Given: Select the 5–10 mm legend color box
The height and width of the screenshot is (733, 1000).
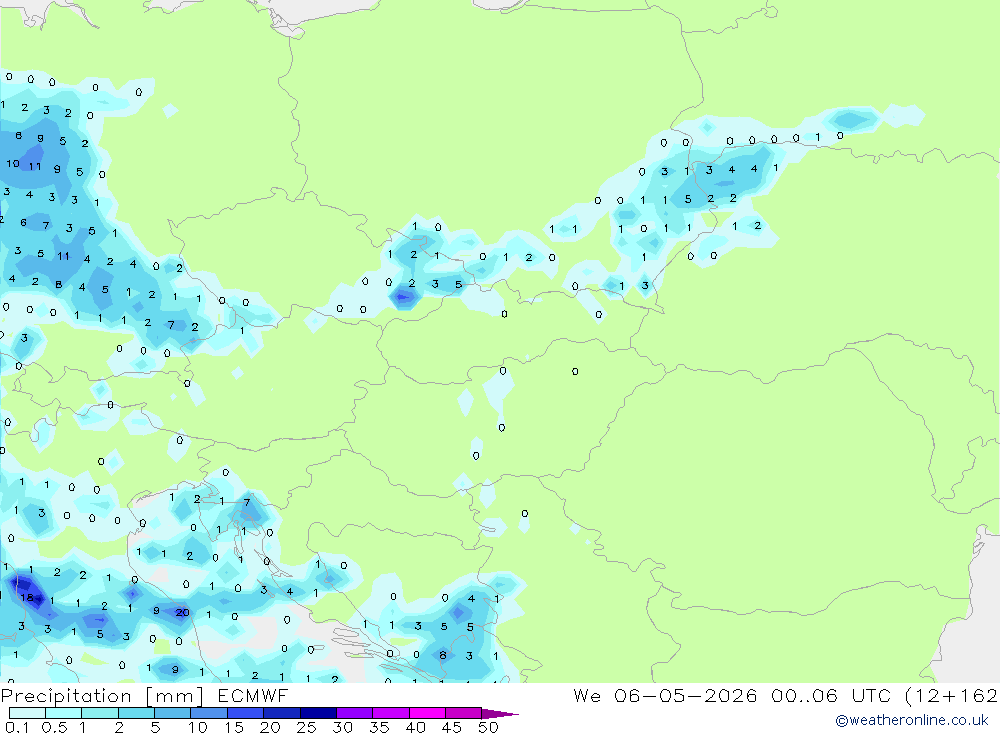Looking at the screenshot, I should click(x=173, y=713).
